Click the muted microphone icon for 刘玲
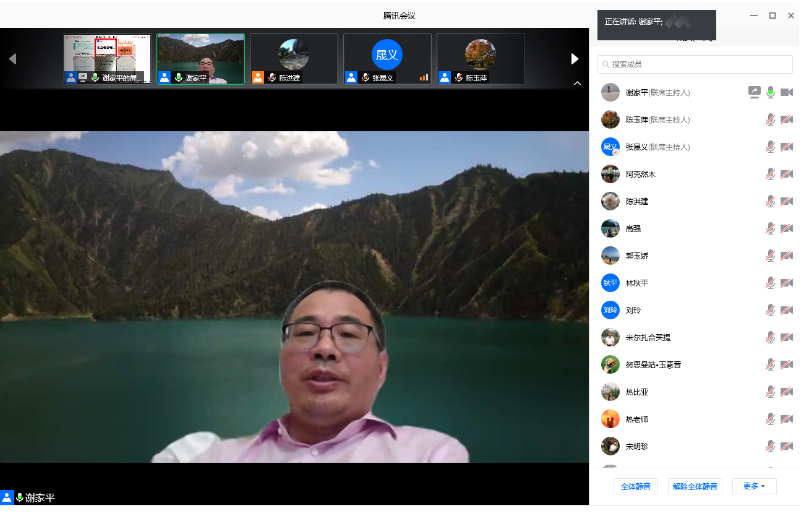800x515 pixels. click(771, 310)
